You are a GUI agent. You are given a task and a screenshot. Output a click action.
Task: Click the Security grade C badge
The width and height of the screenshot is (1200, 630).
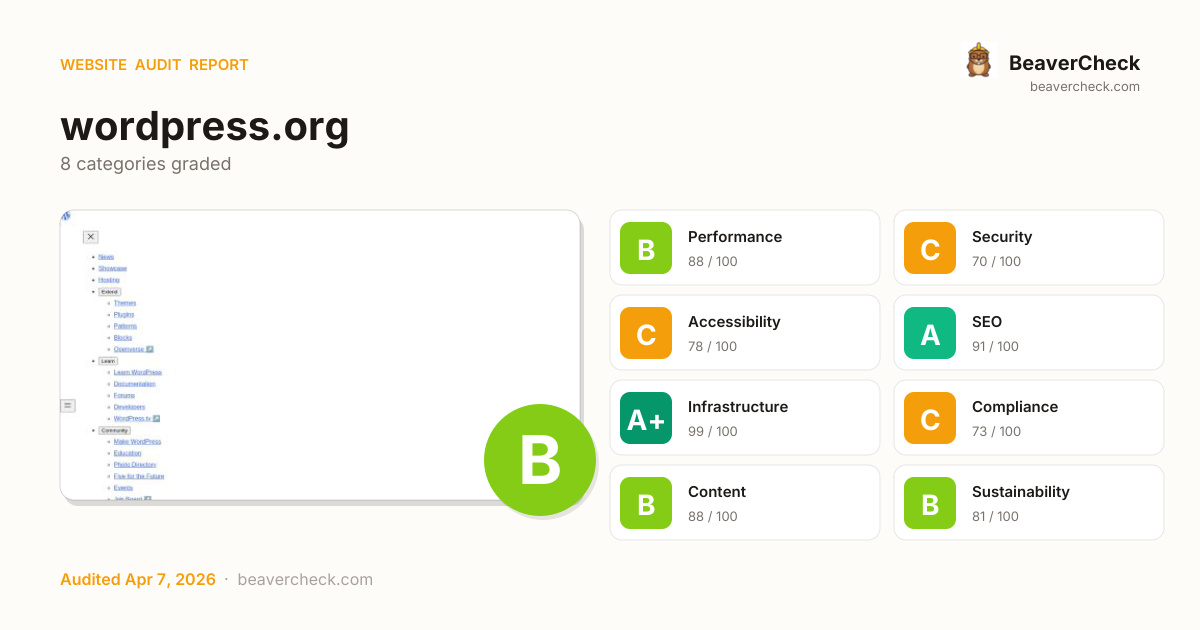pos(930,248)
